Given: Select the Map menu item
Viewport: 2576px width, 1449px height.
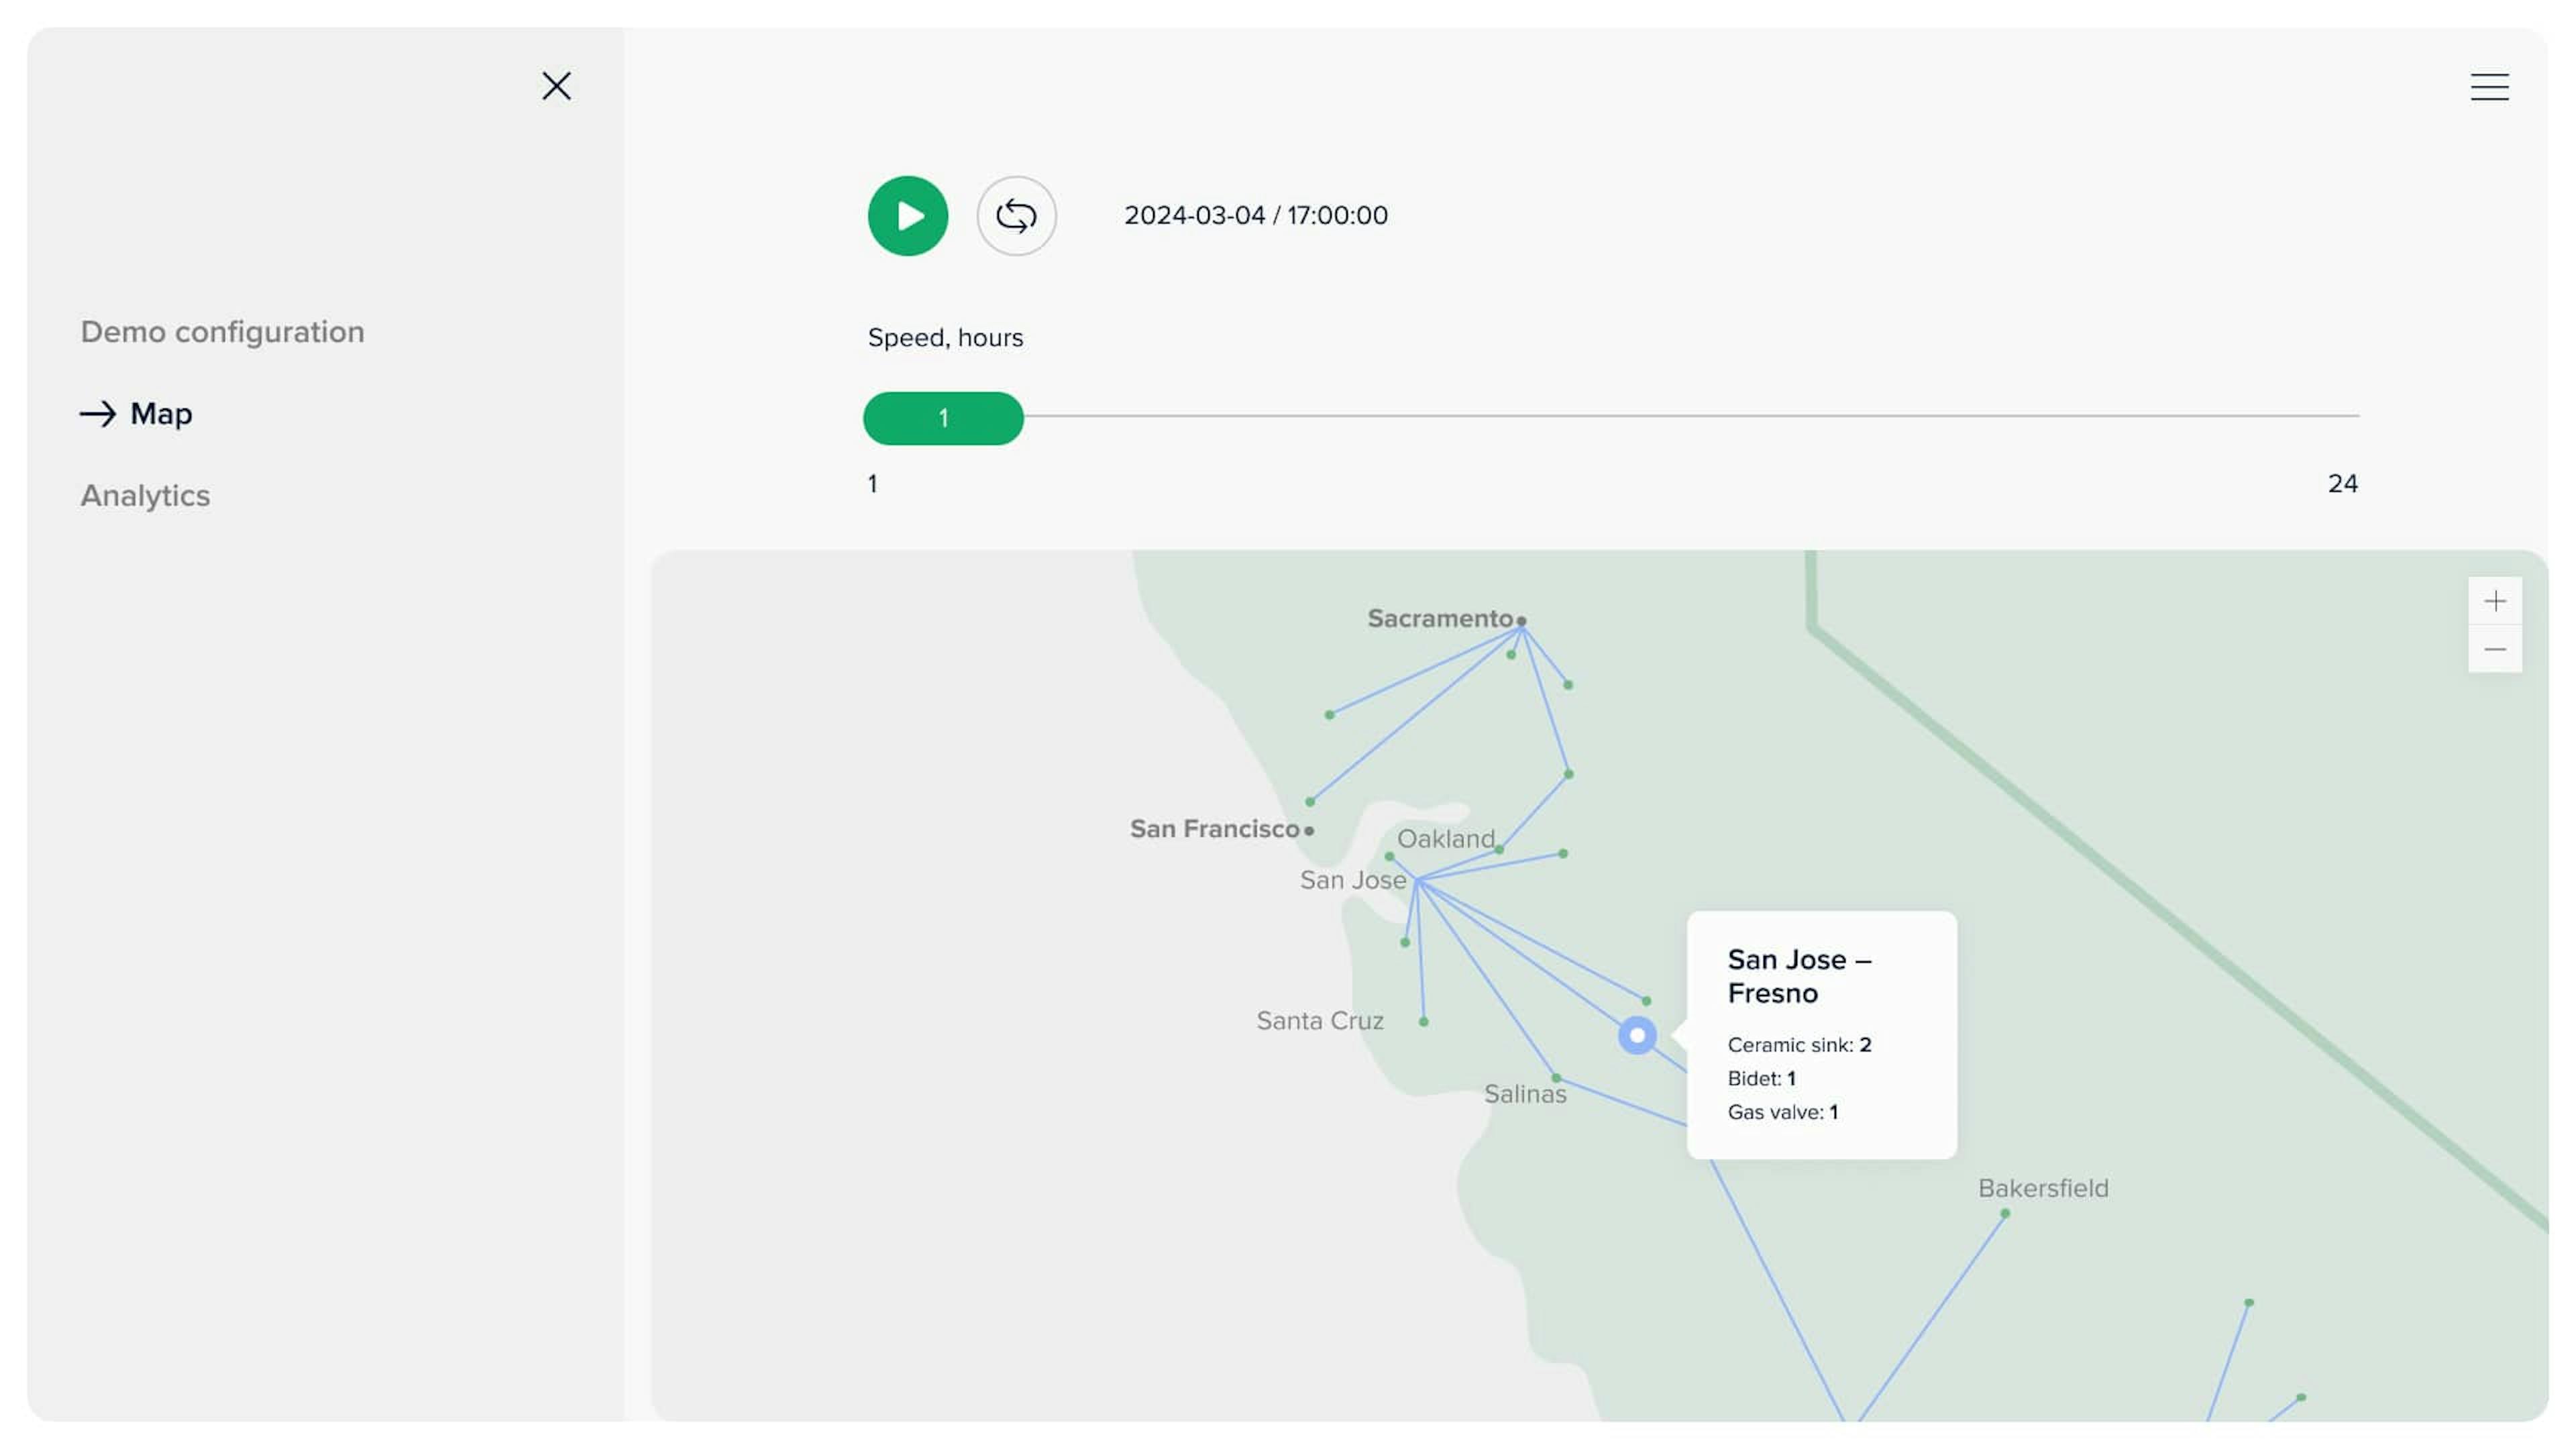Looking at the screenshot, I should pyautogui.click(x=137, y=414).
